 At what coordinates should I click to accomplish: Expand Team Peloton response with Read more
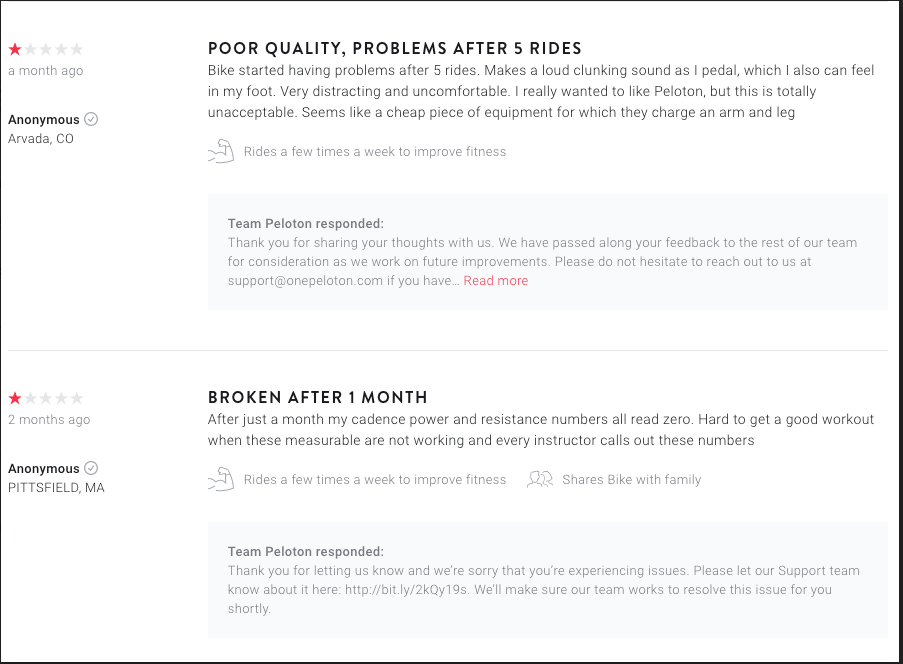[496, 280]
